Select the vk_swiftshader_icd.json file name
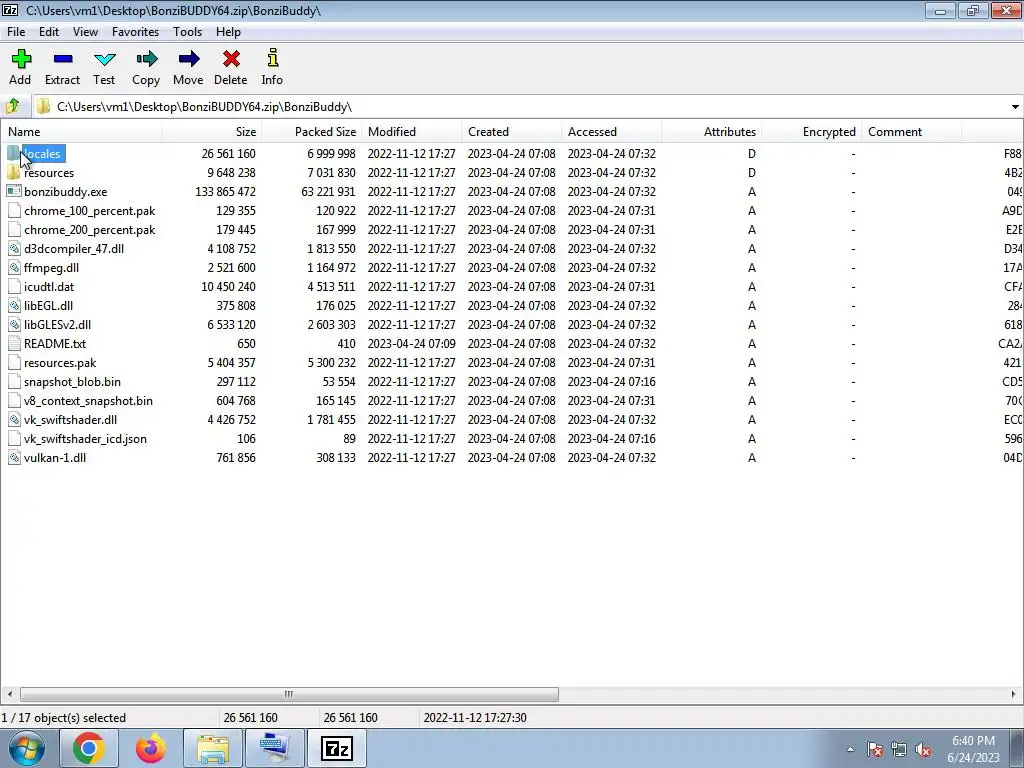Viewport: 1024px width, 768px height. pyautogui.click(x=86, y=439)
